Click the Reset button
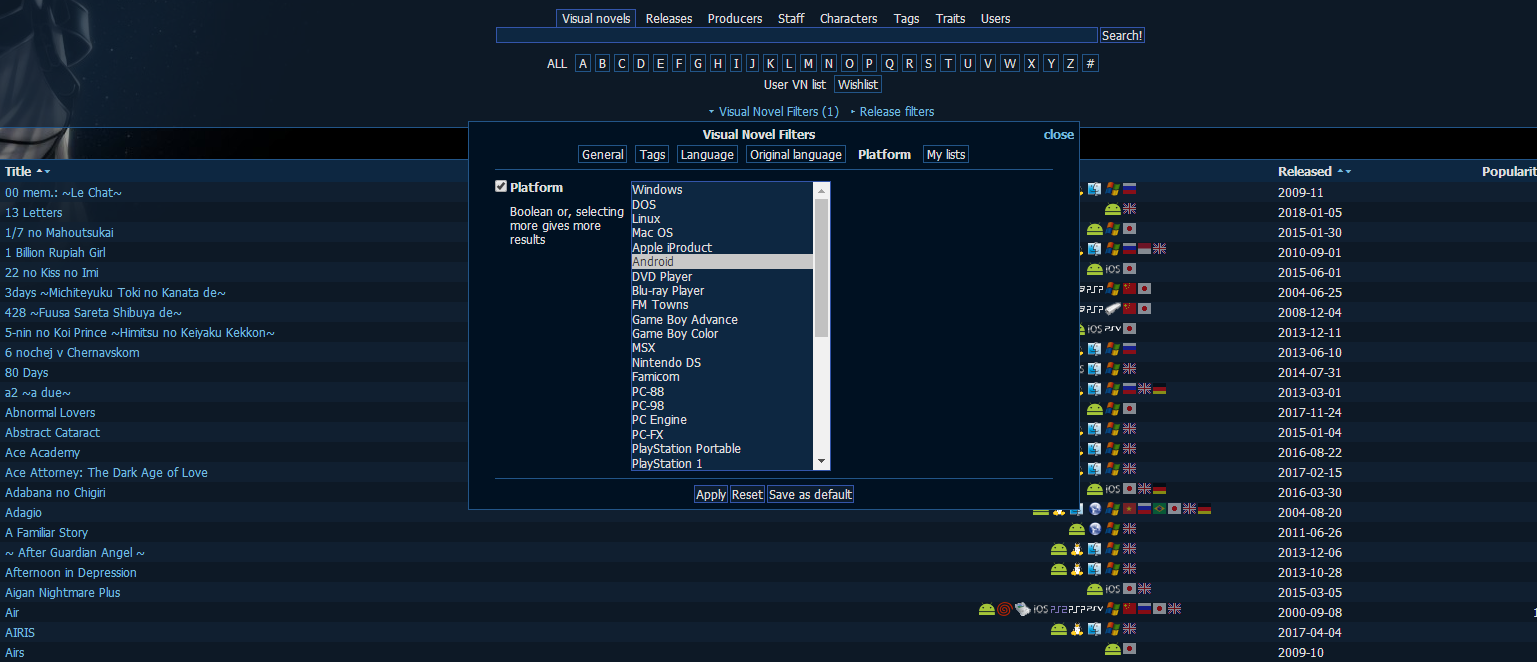The height and width of the screenshot is (662, 1537). click(747, 494)
